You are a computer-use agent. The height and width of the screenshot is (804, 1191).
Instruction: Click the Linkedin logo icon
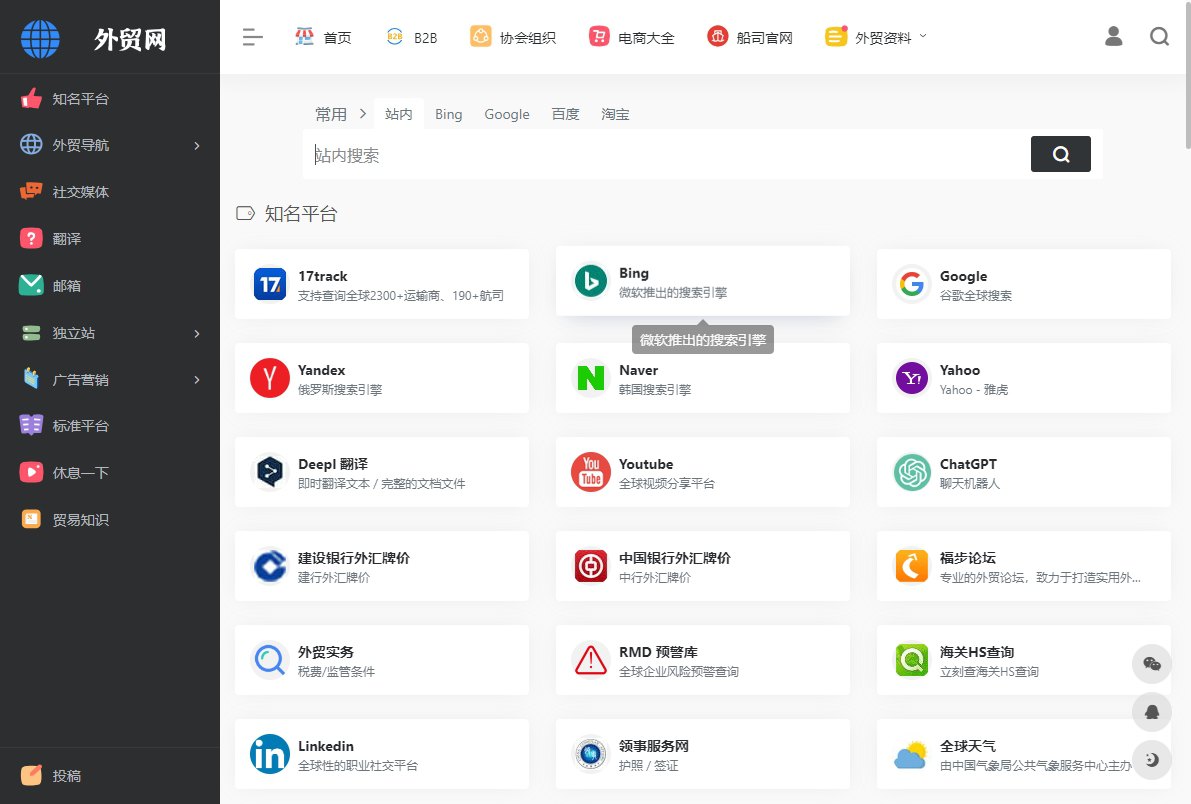(270, 754)
